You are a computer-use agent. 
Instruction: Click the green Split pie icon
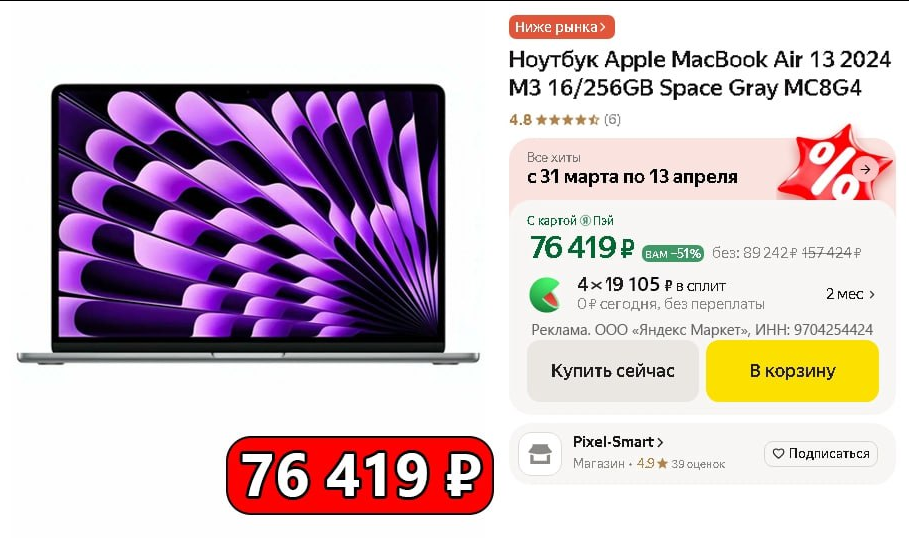(545, 295)
